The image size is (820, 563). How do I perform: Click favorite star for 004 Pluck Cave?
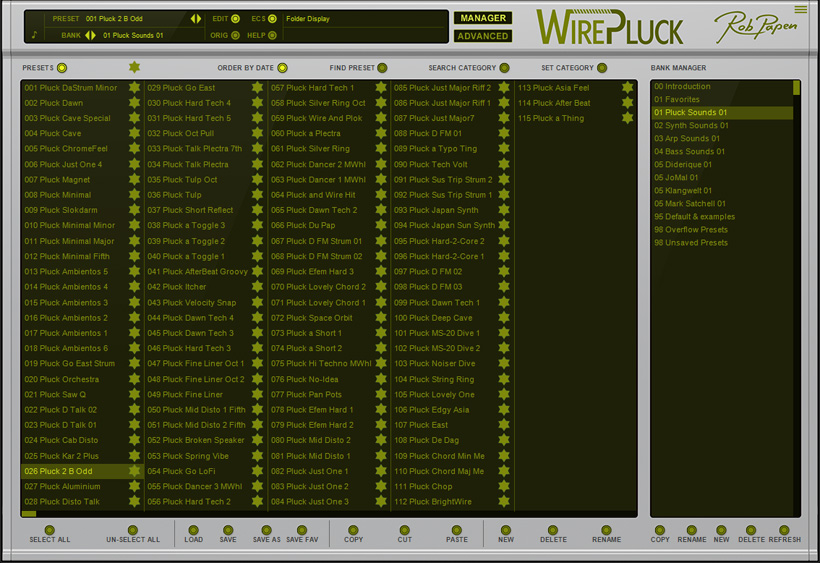134,133
